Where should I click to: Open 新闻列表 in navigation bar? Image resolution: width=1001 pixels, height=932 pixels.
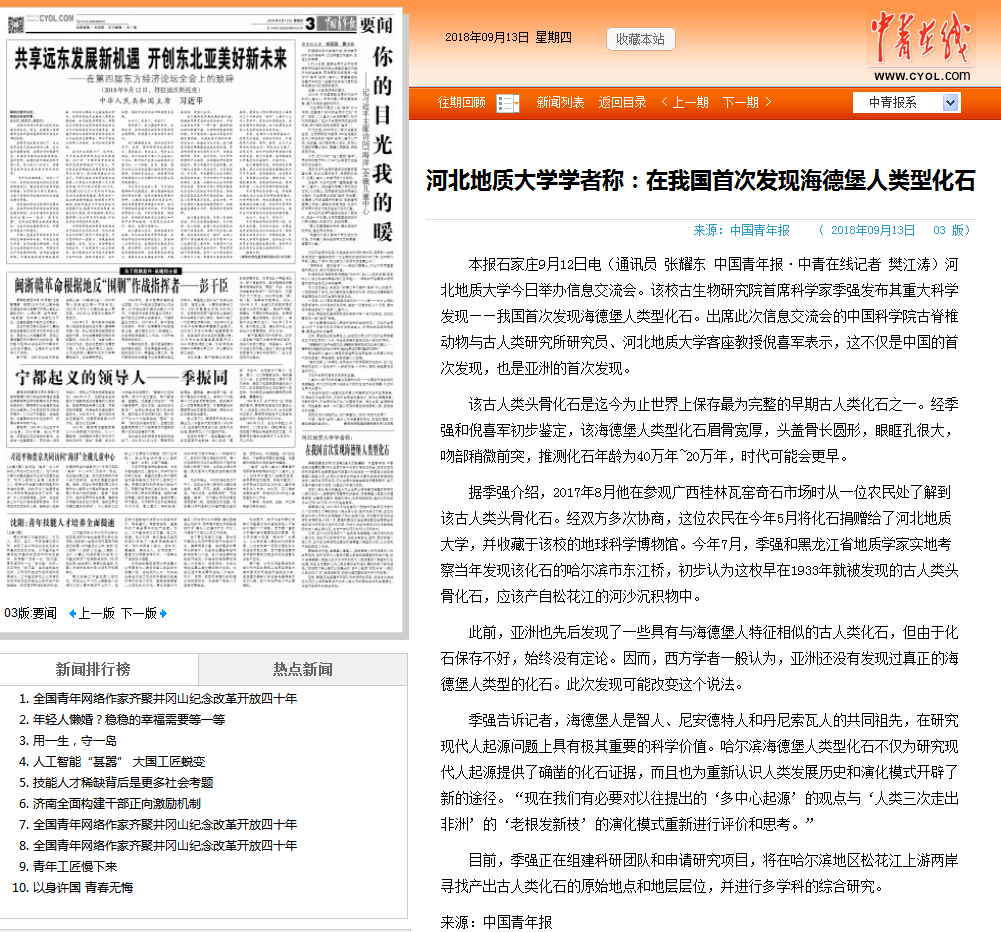[560, 102]
